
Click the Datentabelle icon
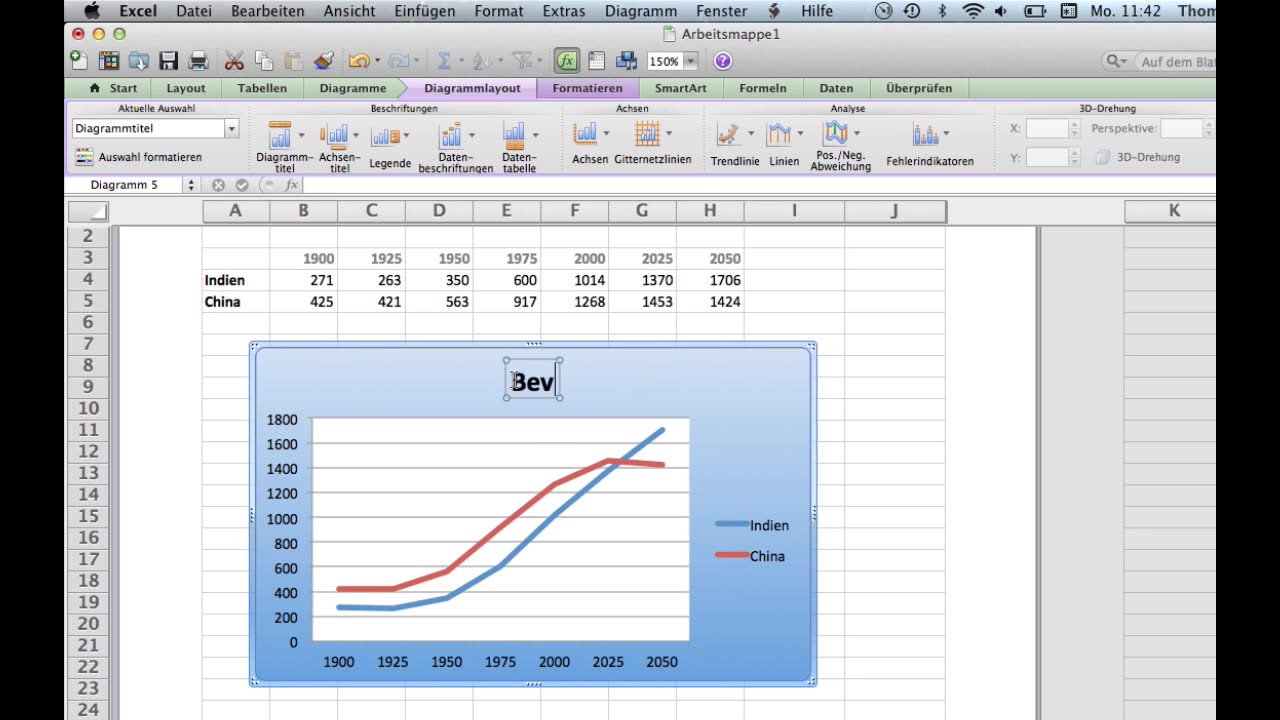(514, 134)
